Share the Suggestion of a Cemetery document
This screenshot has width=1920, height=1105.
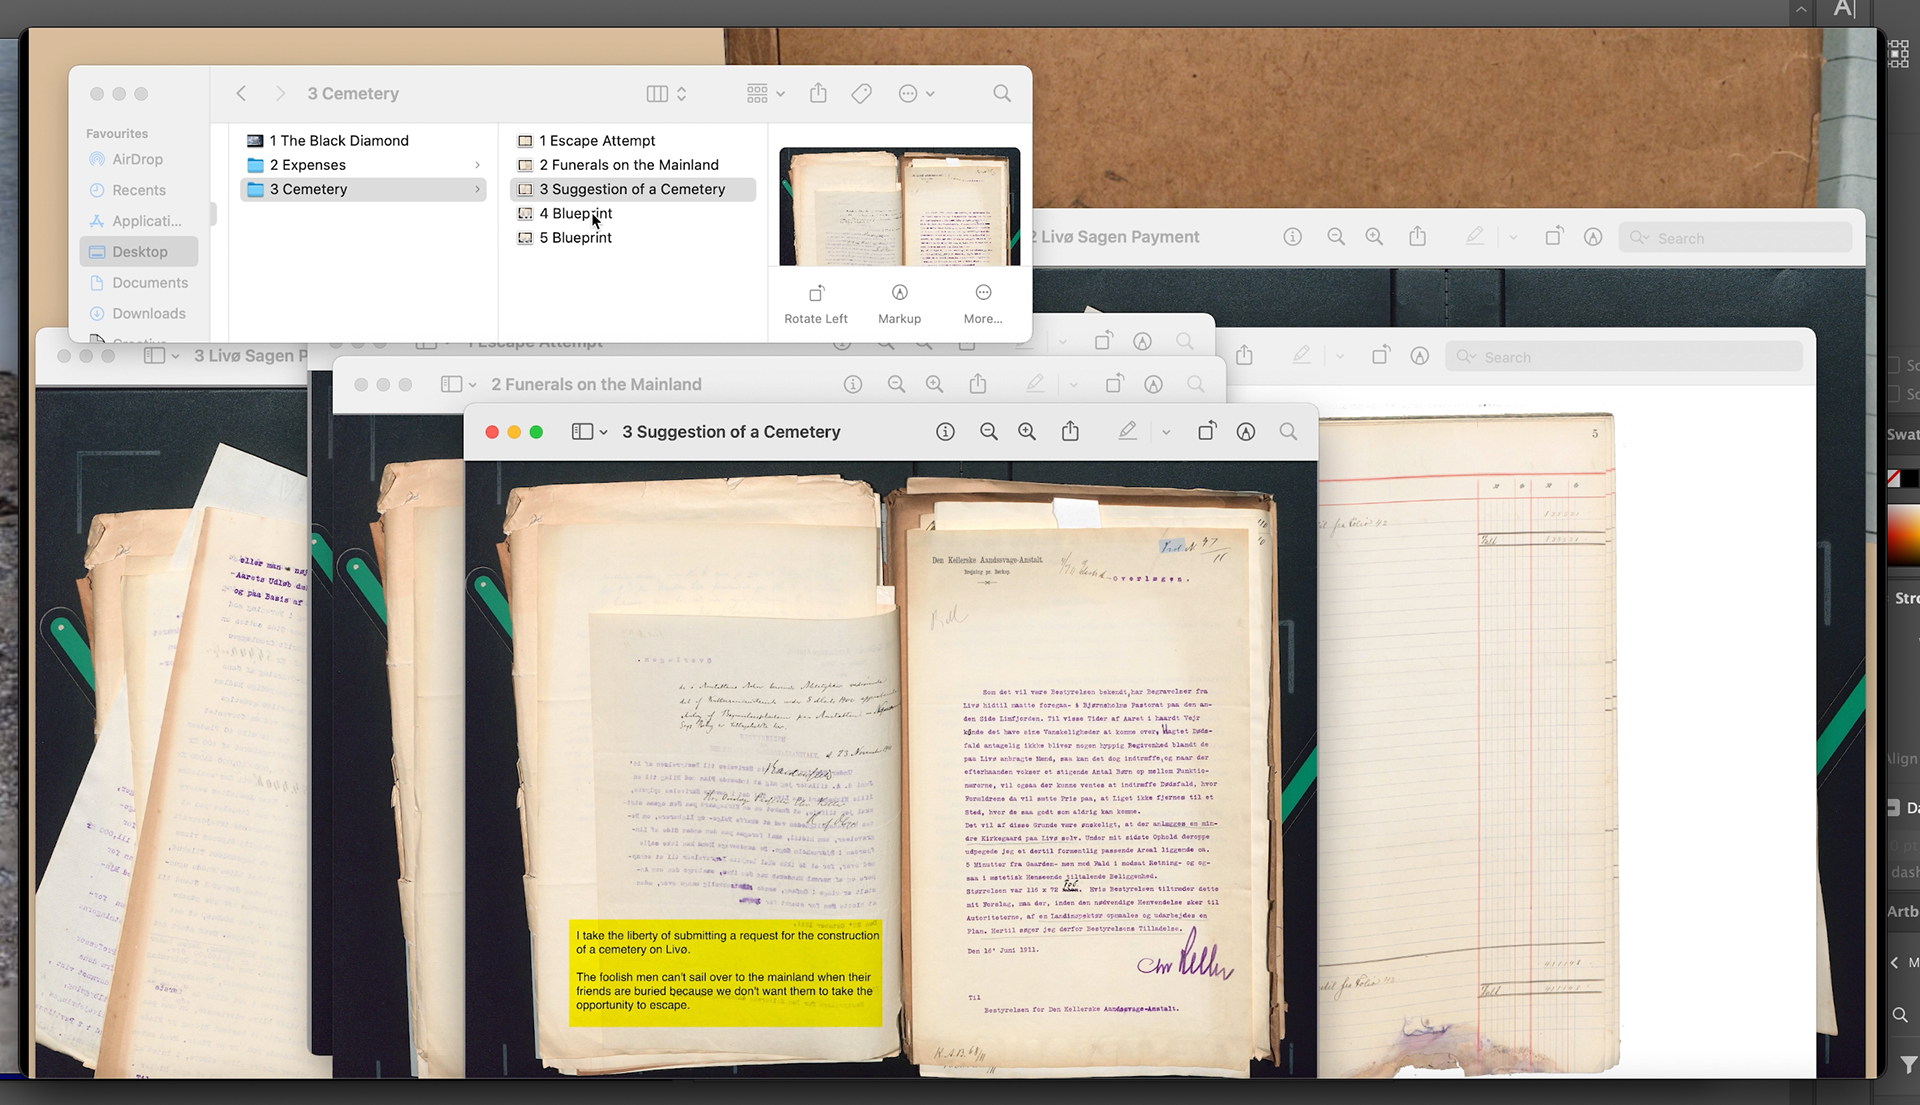(1070, 432)
